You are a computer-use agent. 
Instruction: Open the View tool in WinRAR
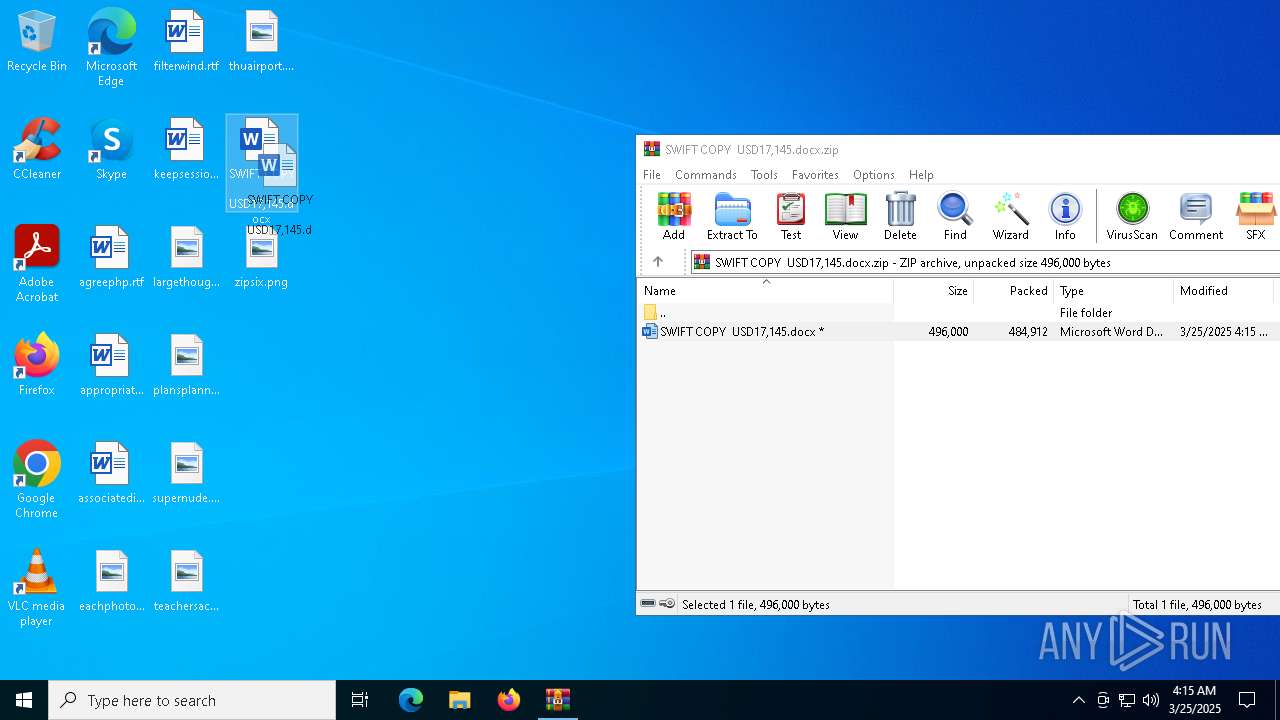click(845, 217)
